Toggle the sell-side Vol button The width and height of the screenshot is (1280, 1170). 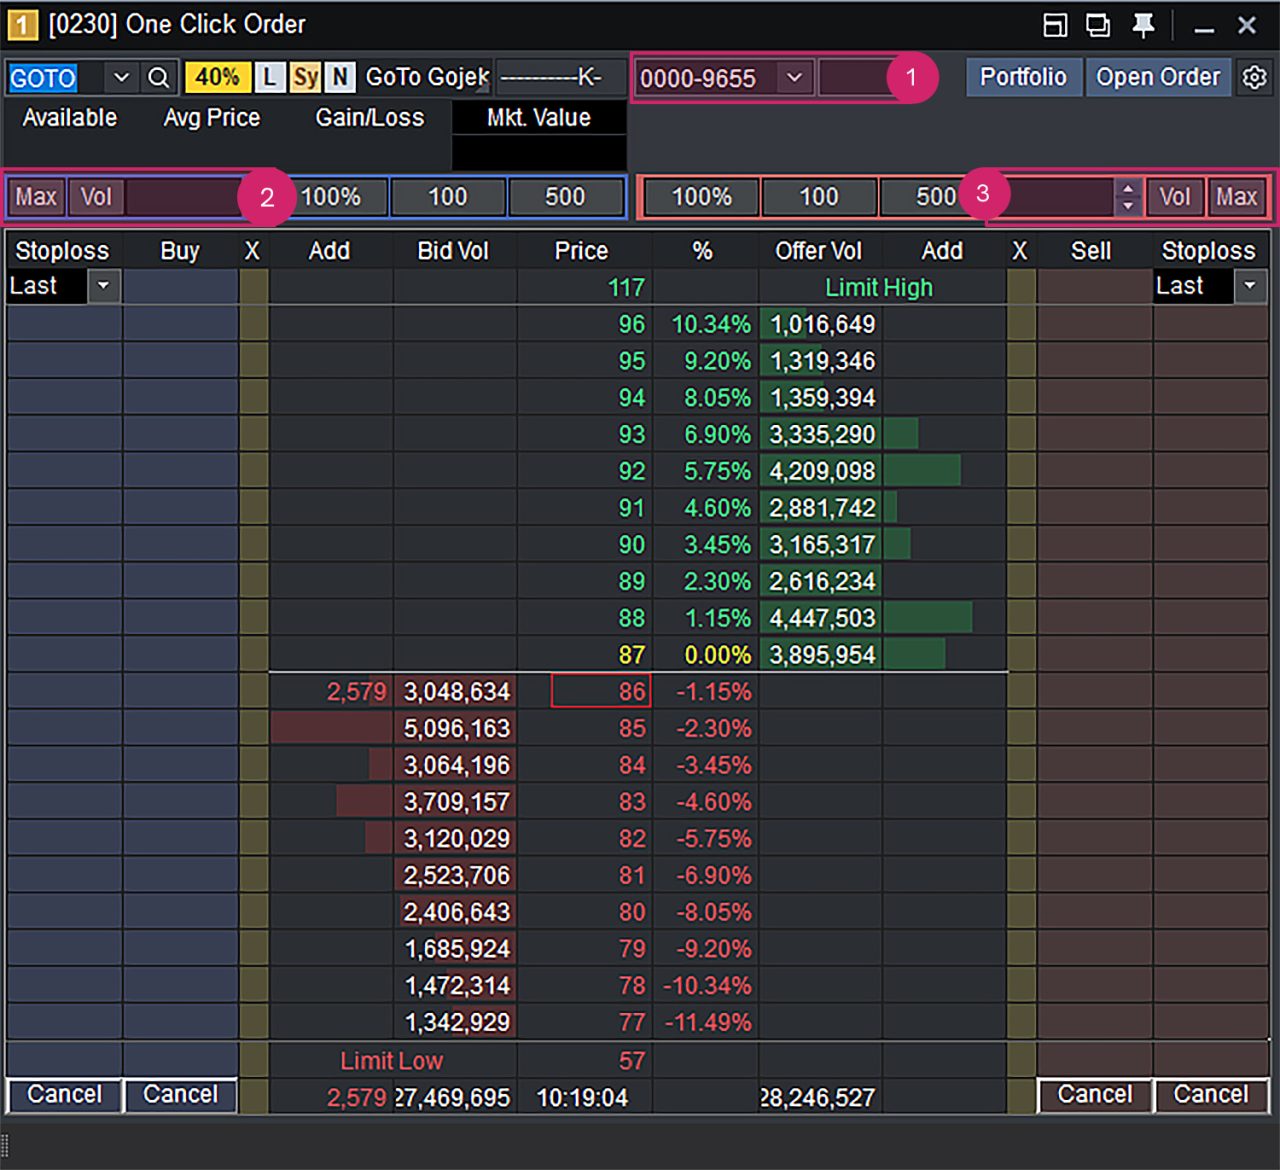1175,197
